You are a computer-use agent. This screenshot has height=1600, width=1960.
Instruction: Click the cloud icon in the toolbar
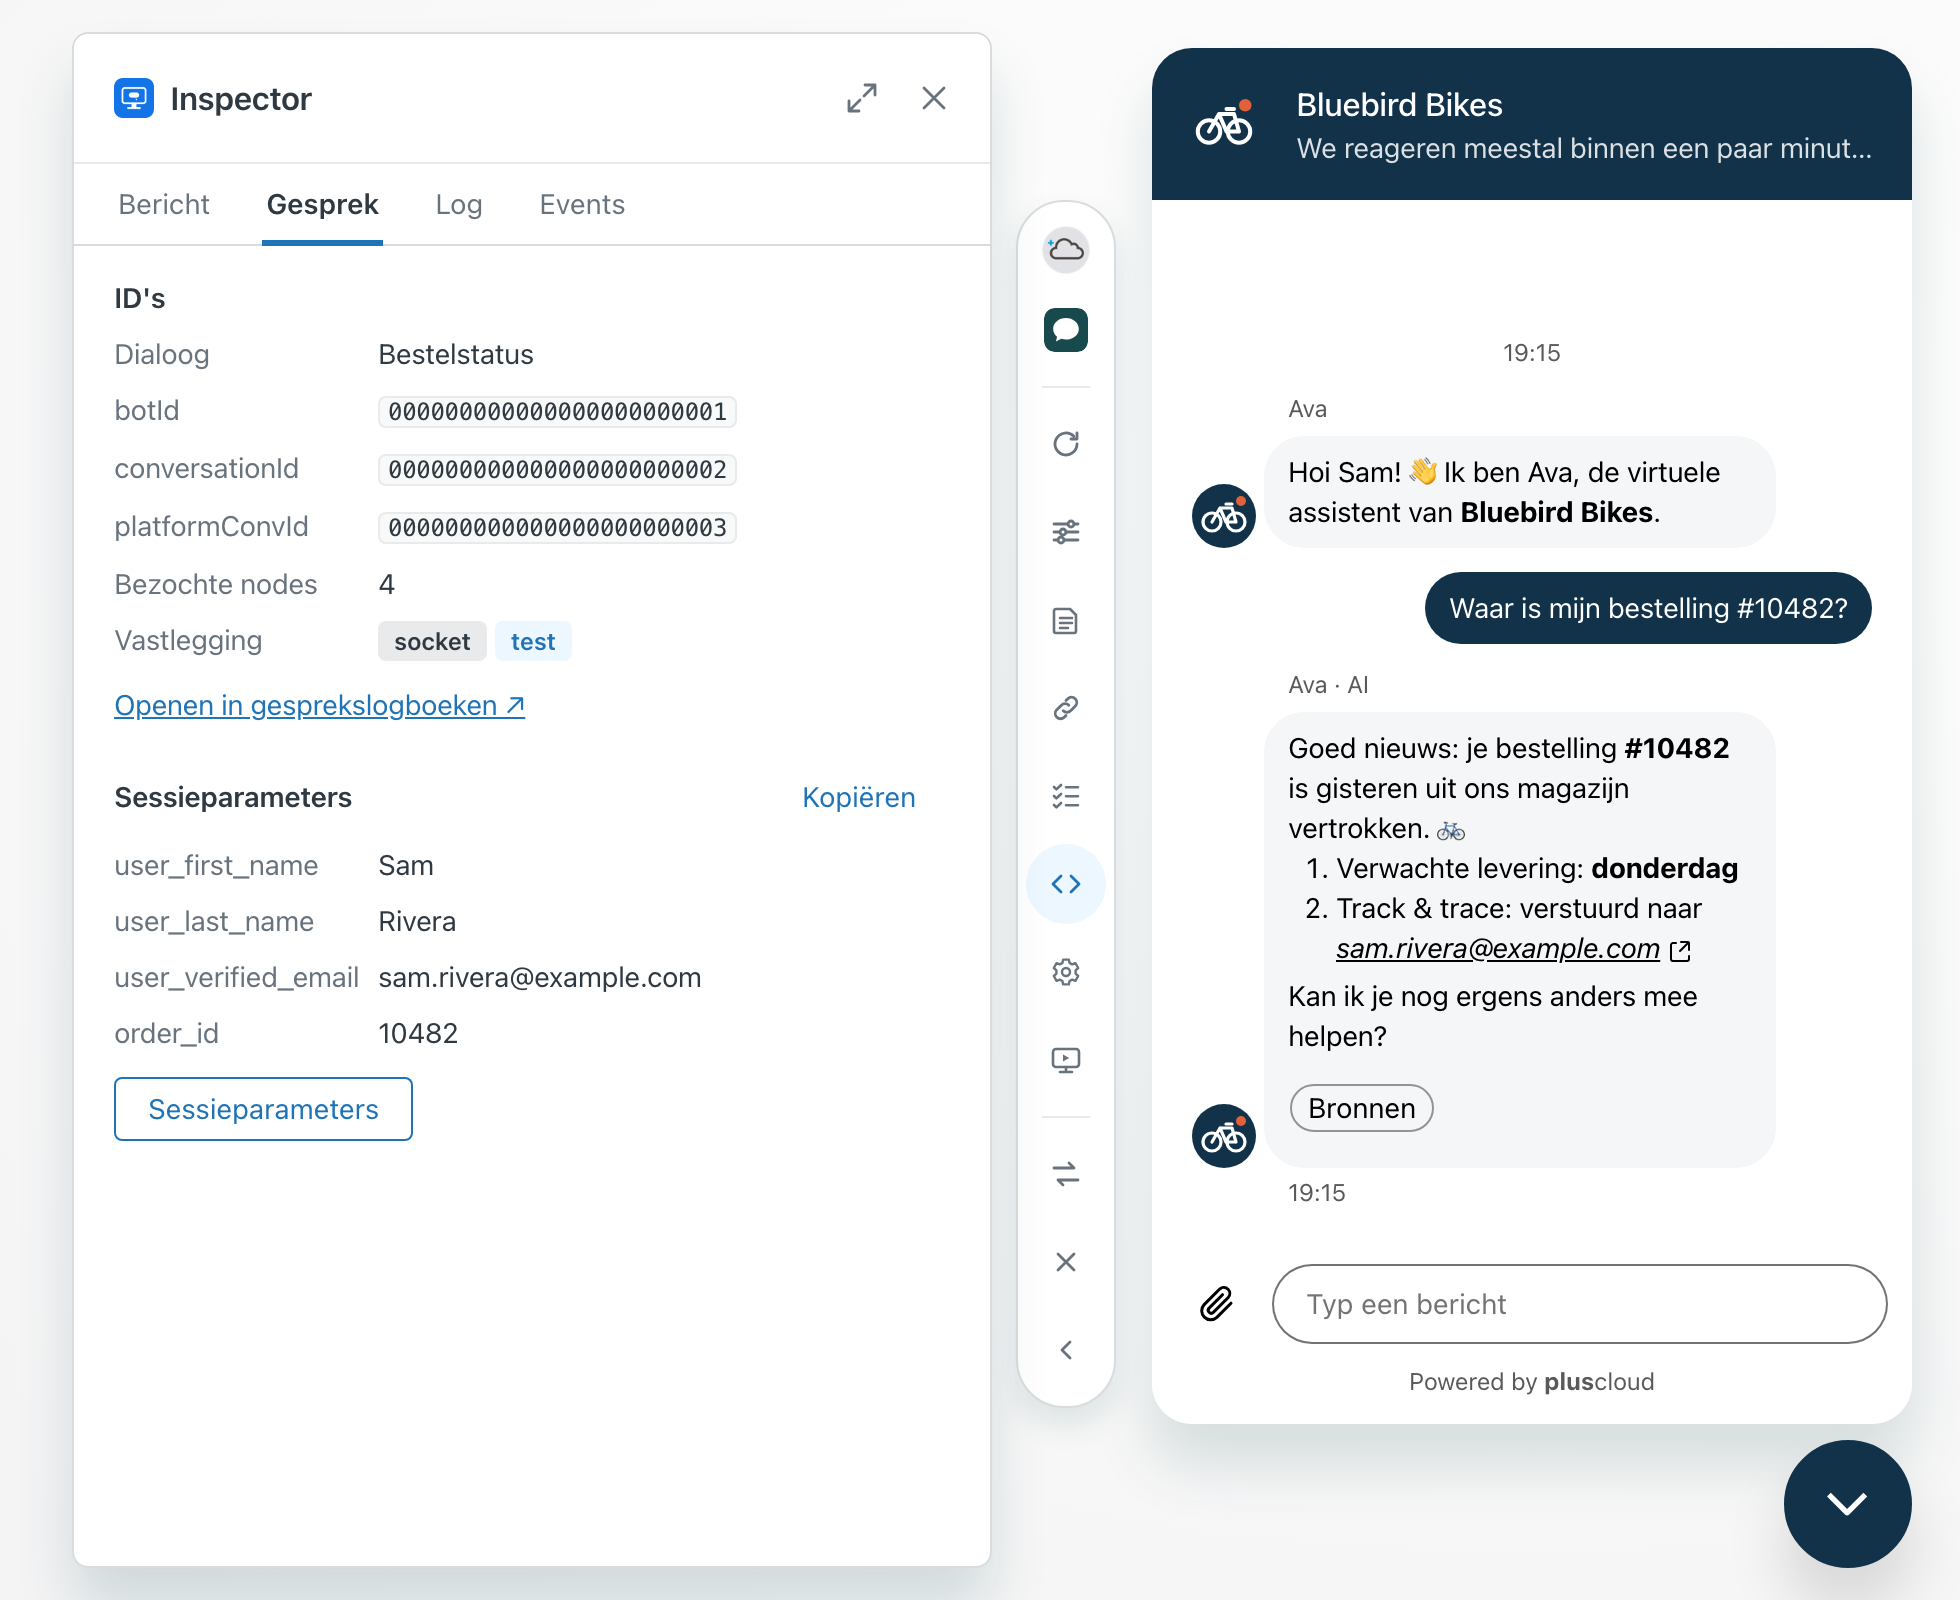pos(1066,249)
